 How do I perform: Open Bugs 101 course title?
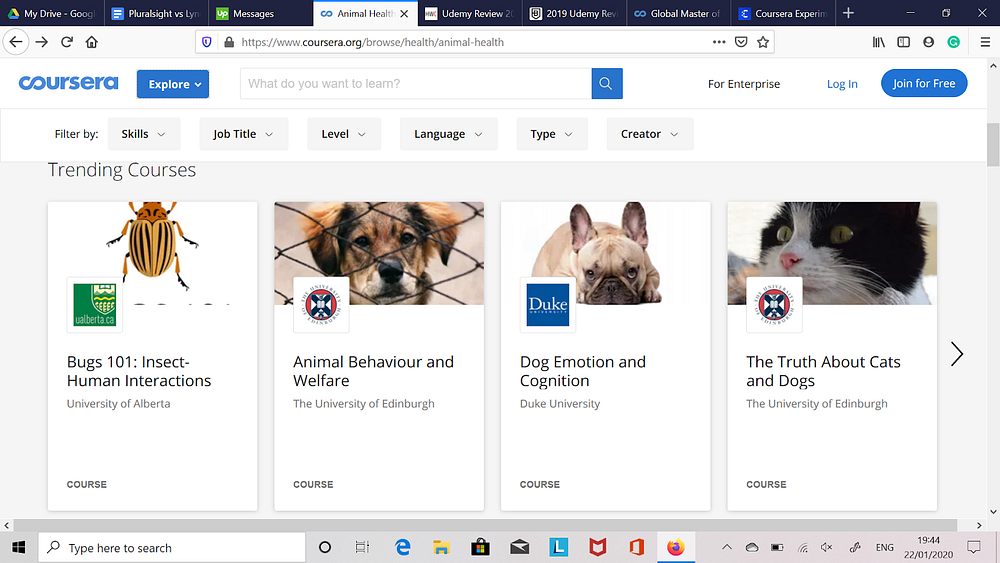(x=138, y=371)
